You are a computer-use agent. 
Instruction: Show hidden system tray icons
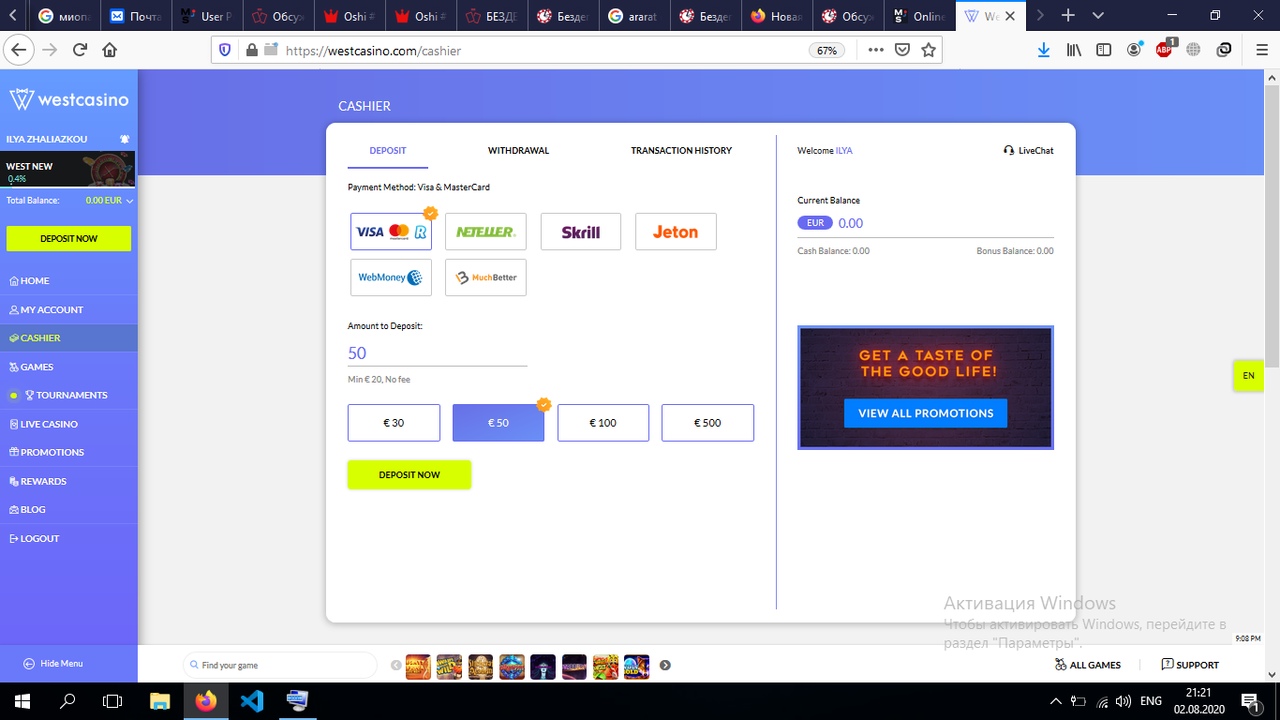[x=1055, y=701]
